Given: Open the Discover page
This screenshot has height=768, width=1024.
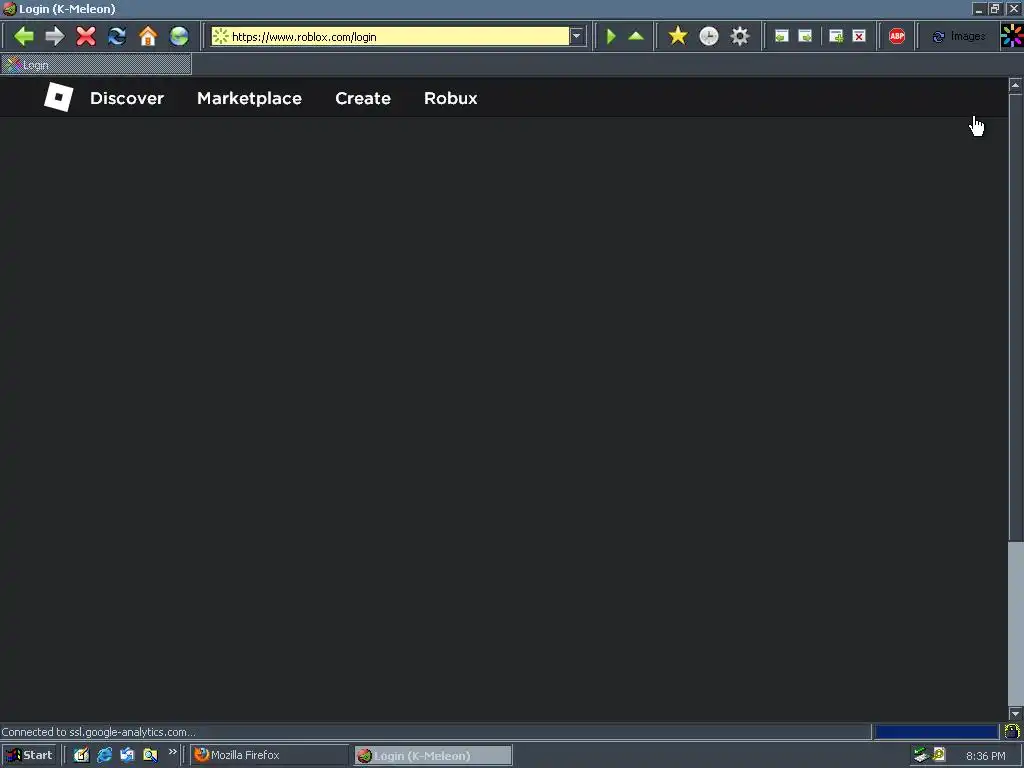Looking at the screenshot, I should pos(127,98).
